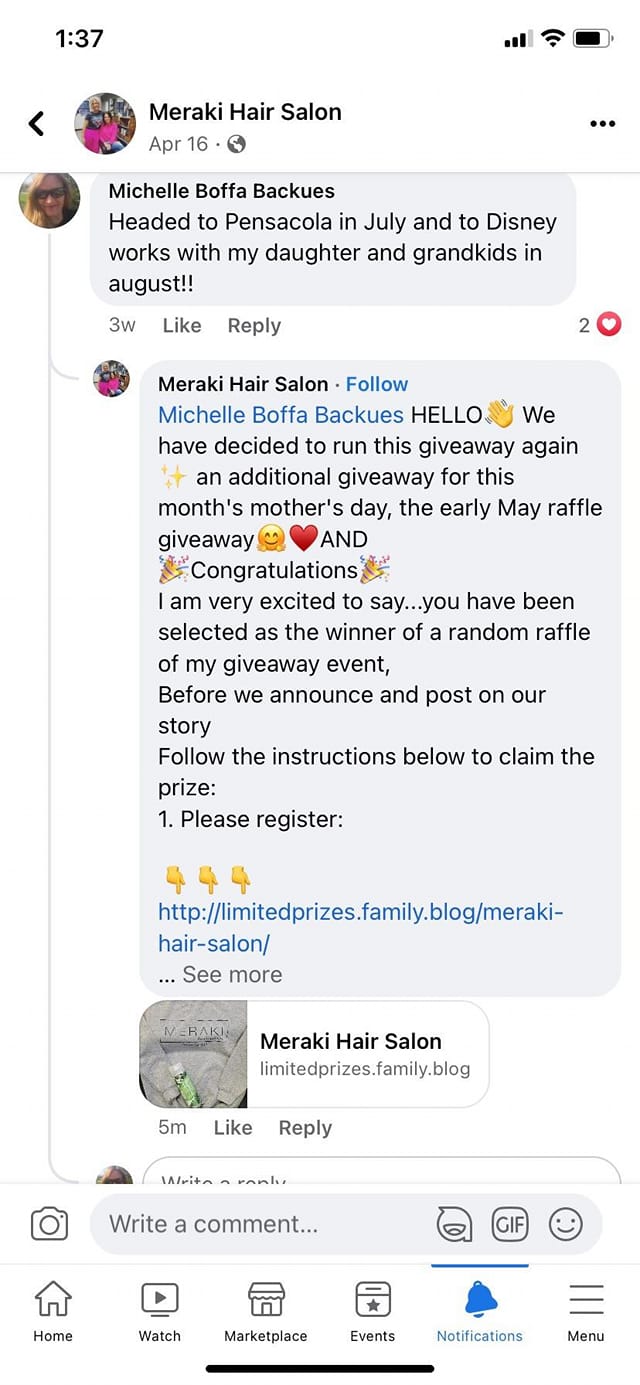Go to the Home tab
640x1385 pixels.
[53, 1312]
